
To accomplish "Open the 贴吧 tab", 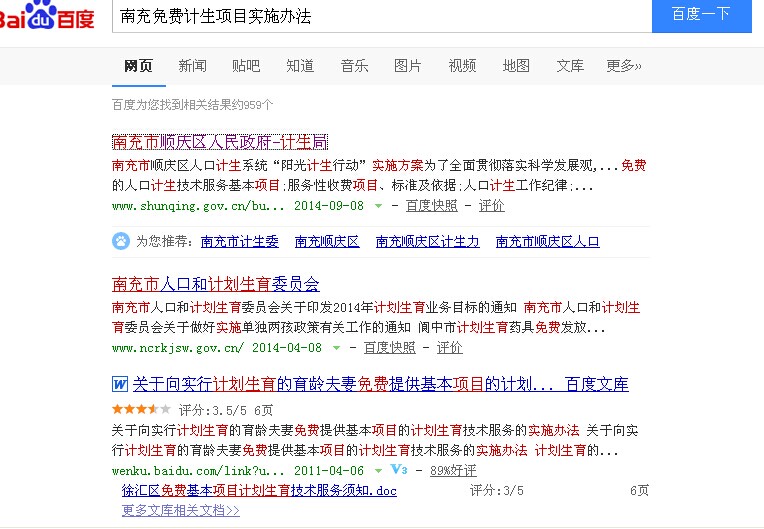I will (246, 66).
